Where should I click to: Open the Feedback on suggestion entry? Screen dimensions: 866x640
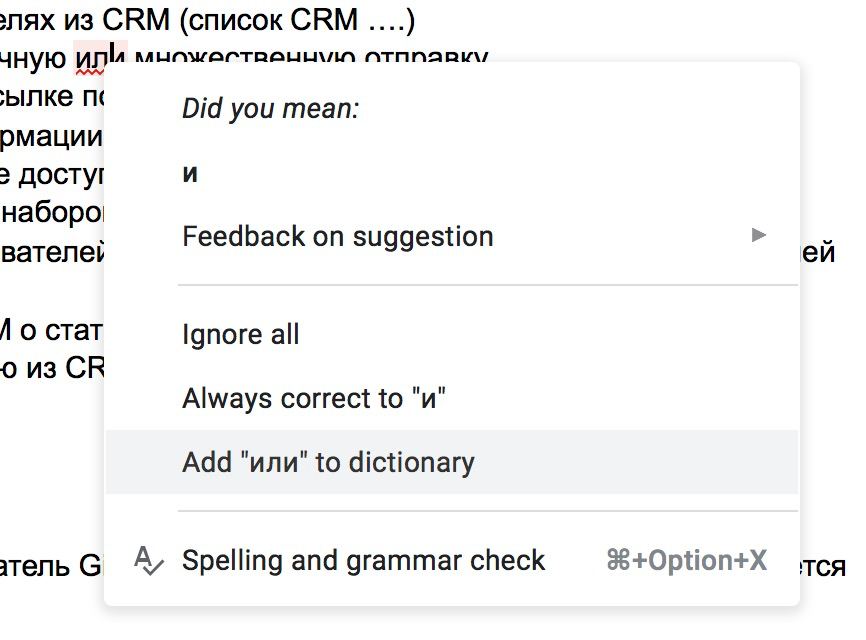[x=337, y=236]
